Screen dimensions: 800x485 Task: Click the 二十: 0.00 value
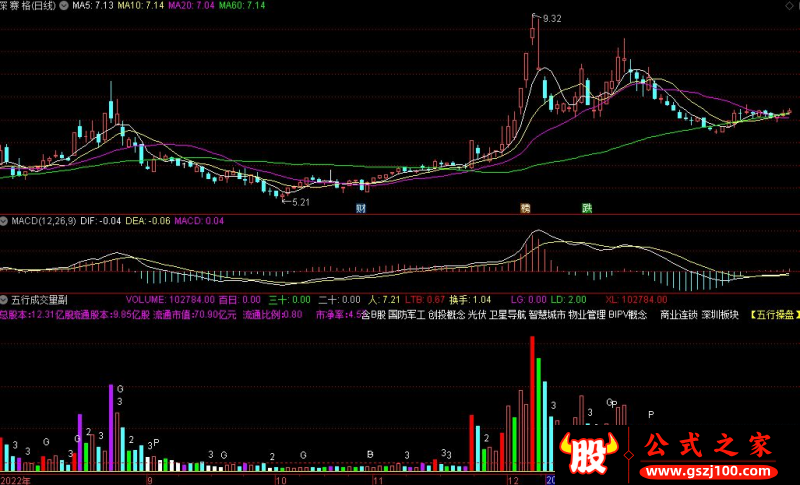pos(339,300)
